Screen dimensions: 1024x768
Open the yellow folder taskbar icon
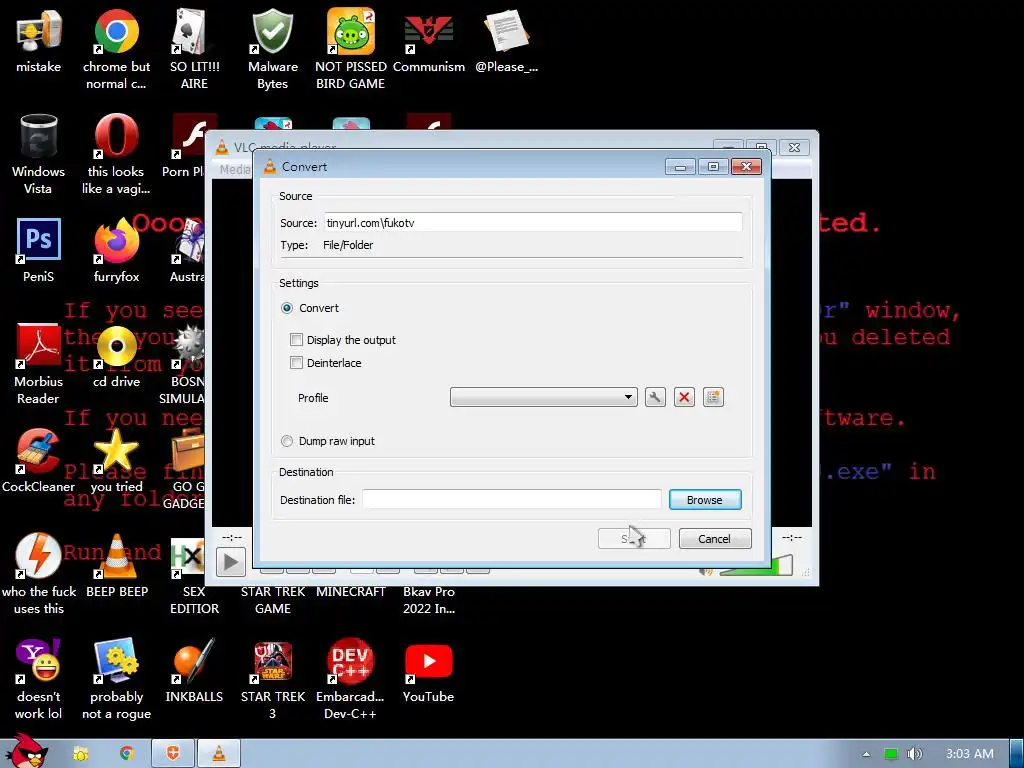pos(81,754)
